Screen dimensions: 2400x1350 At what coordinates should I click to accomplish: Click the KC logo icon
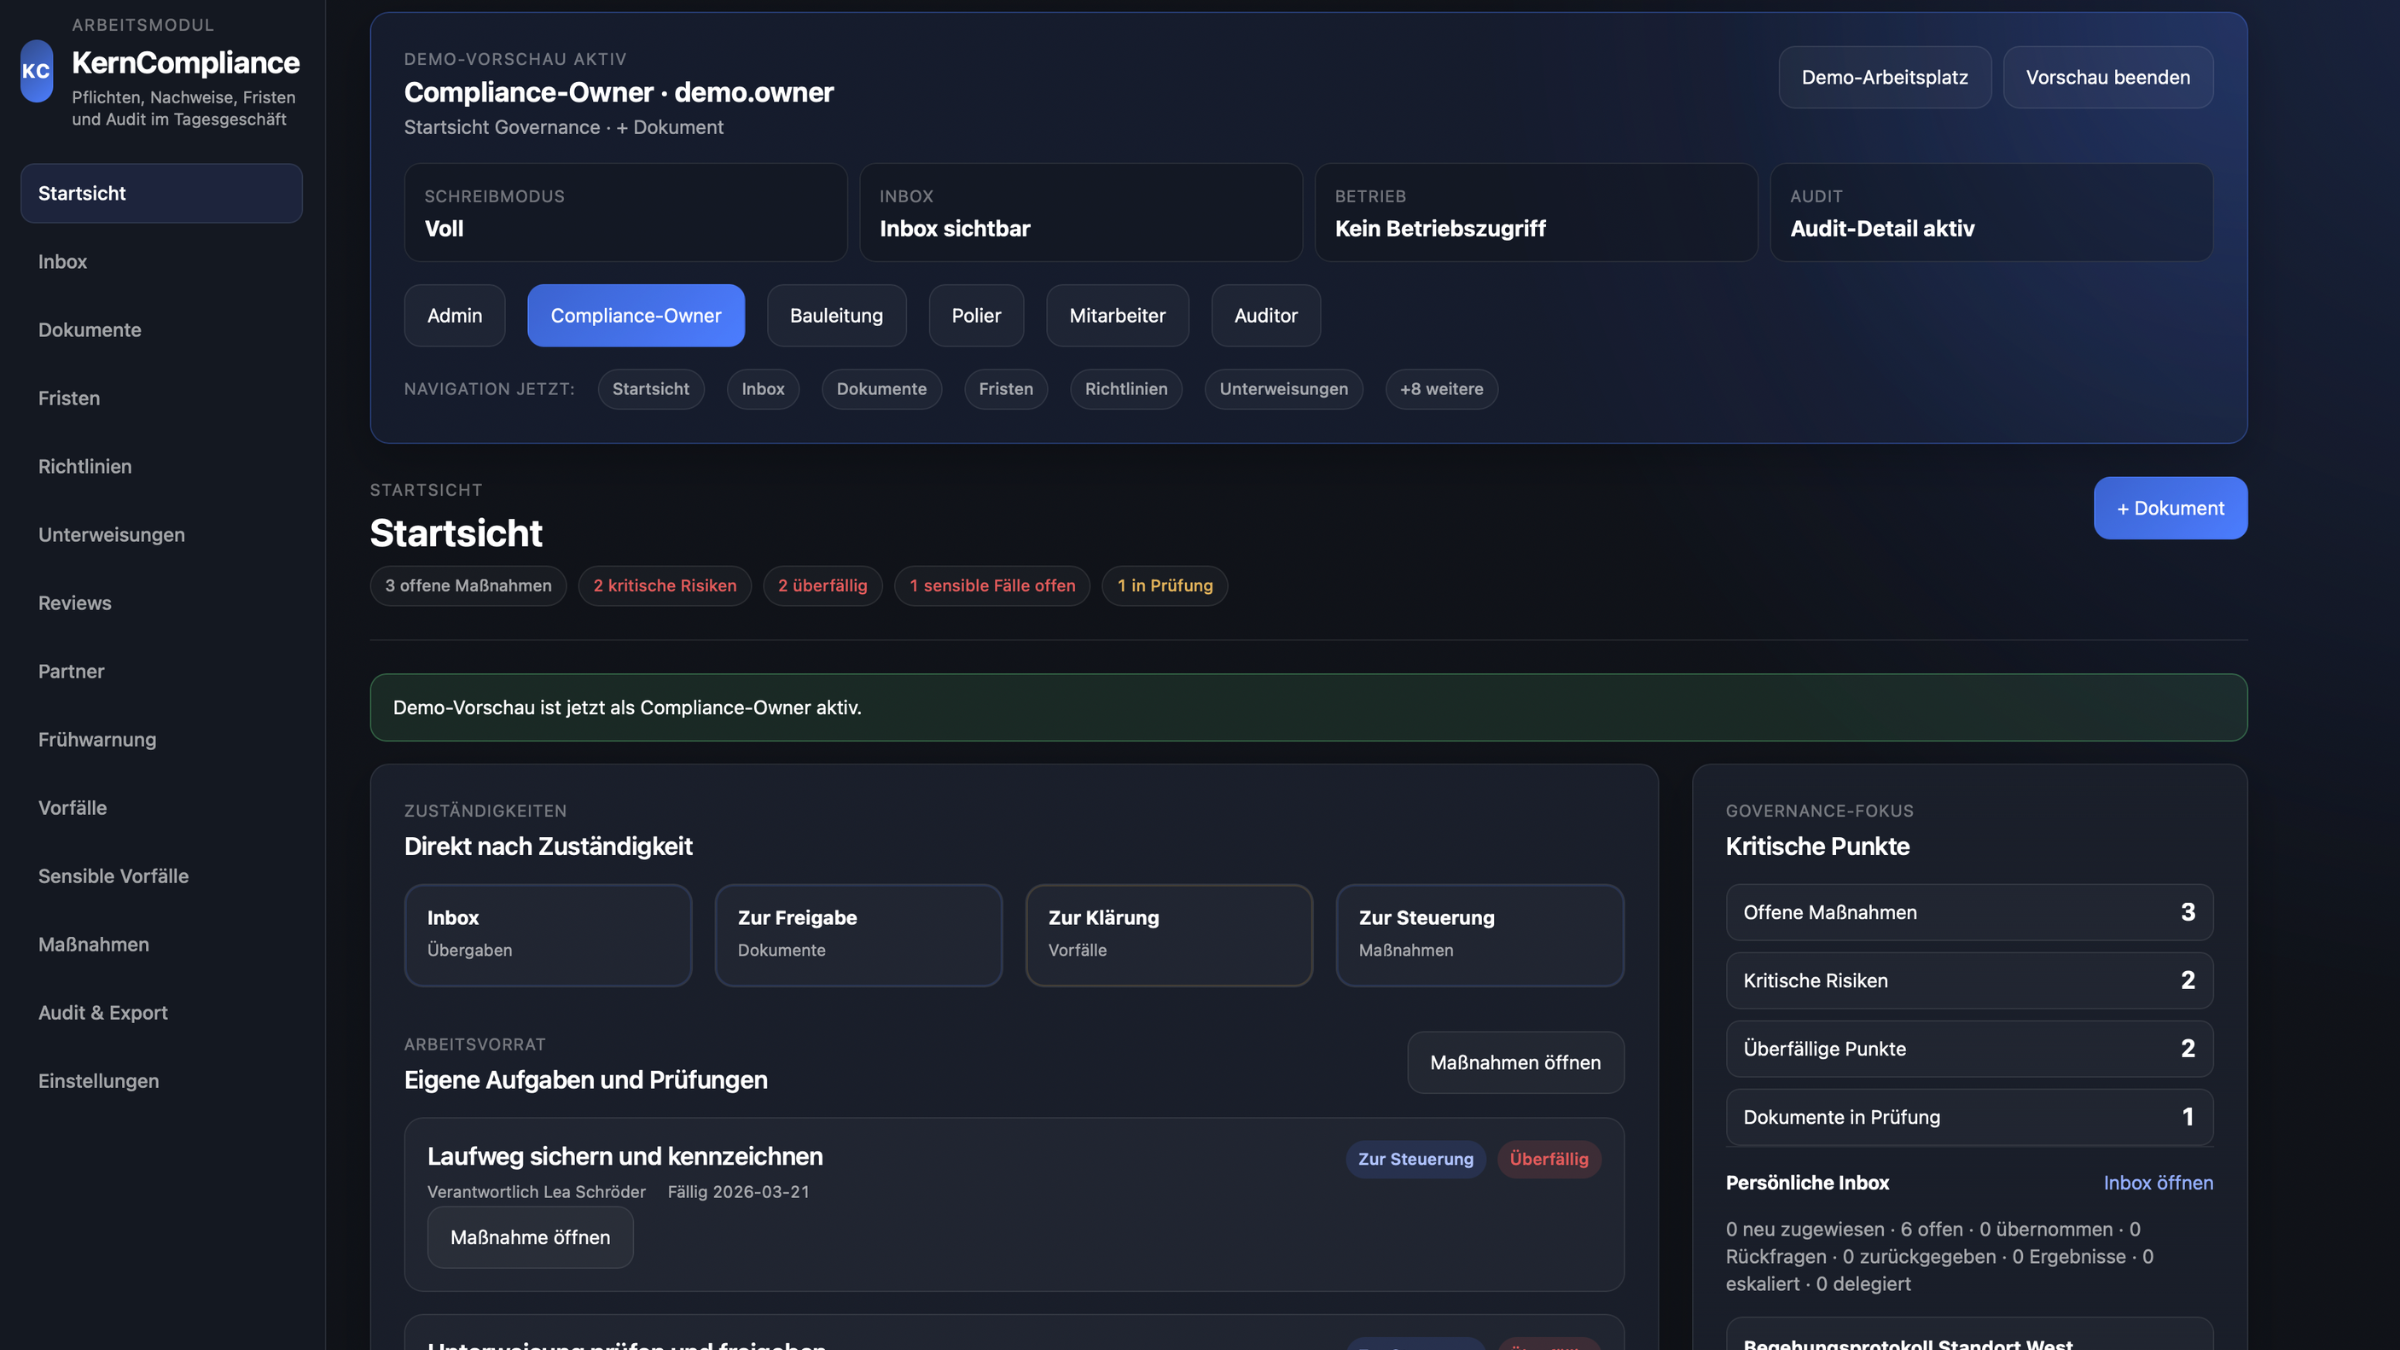pos(36,71)
